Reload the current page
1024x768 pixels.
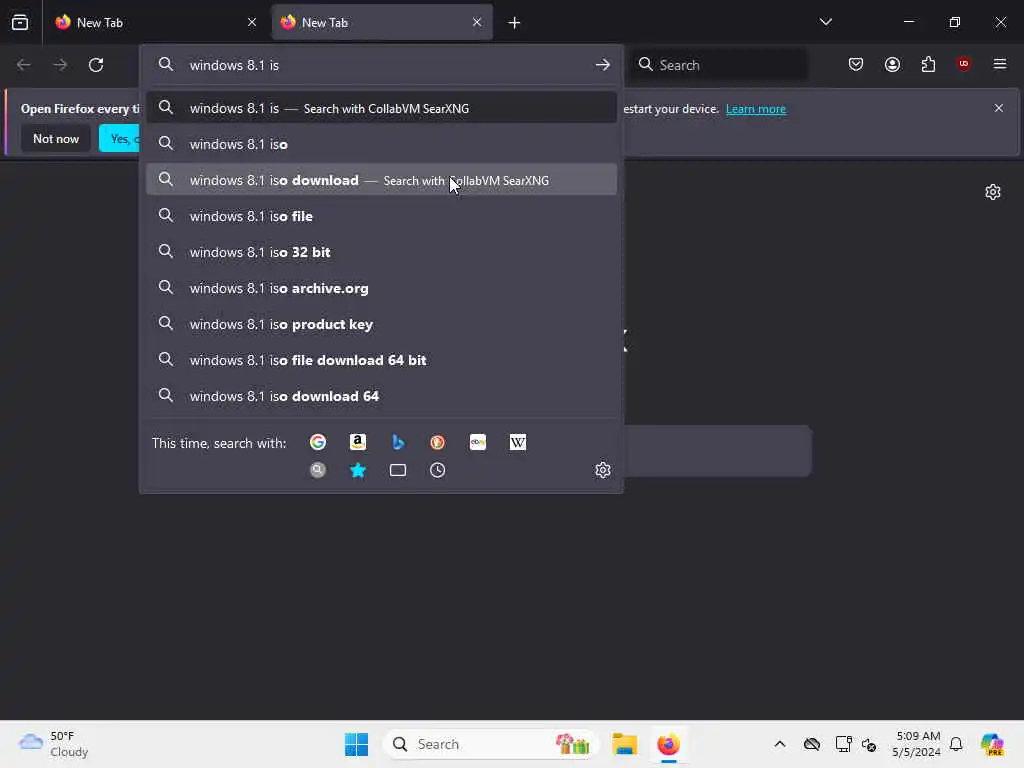point(96,65)
